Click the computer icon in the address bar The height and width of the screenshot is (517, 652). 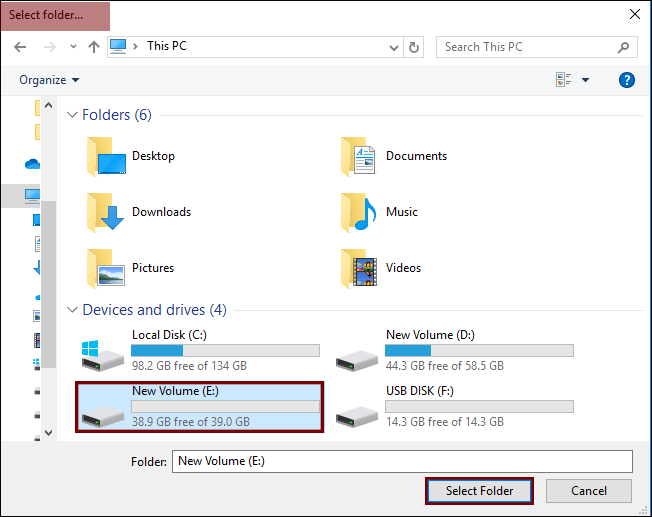[118, 47]
